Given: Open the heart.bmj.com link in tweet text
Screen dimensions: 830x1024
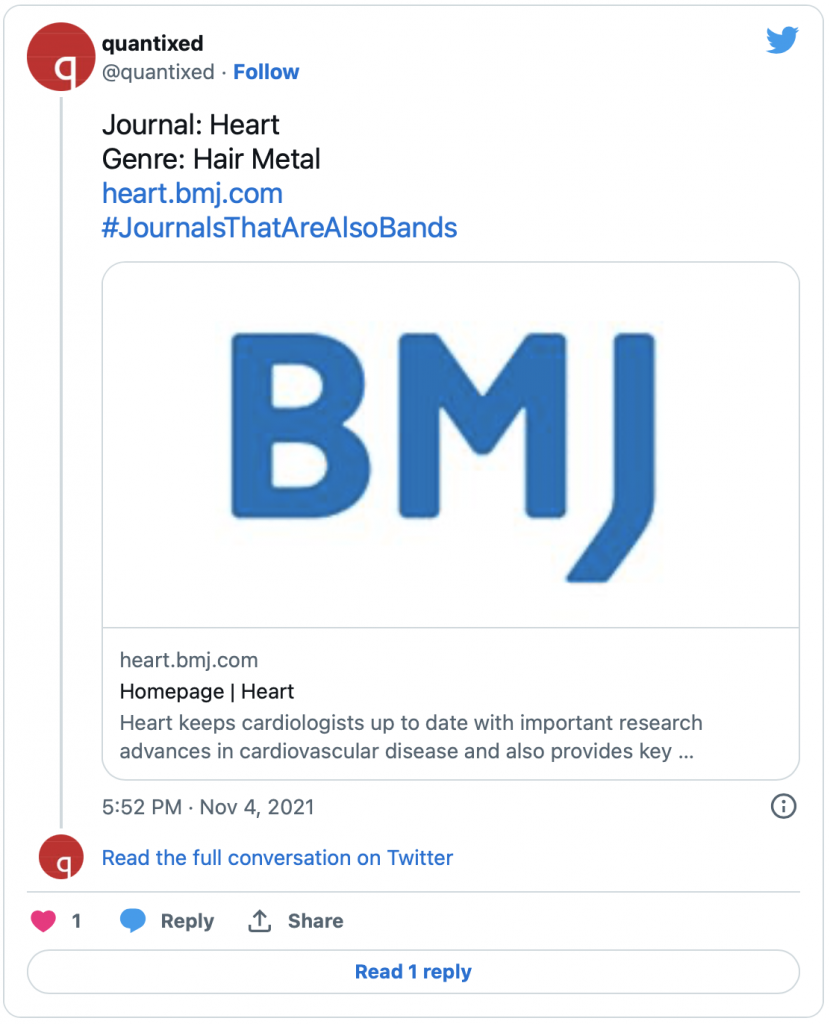Looking at the screenshot, I should click(x=193, y=193).
